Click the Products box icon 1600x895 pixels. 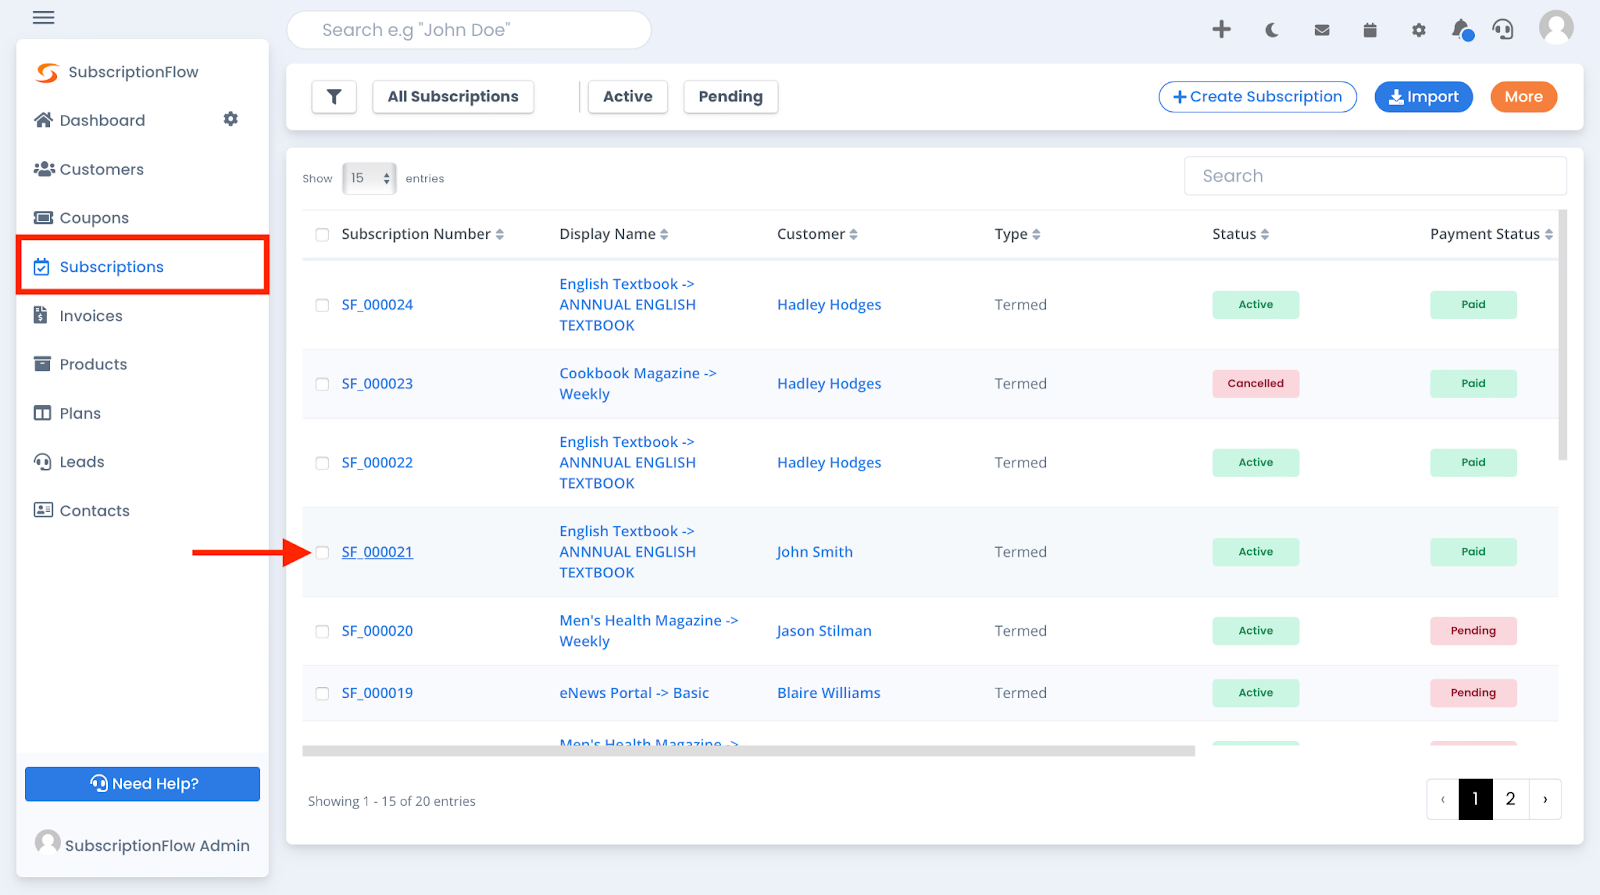click(x=42, y=364)
